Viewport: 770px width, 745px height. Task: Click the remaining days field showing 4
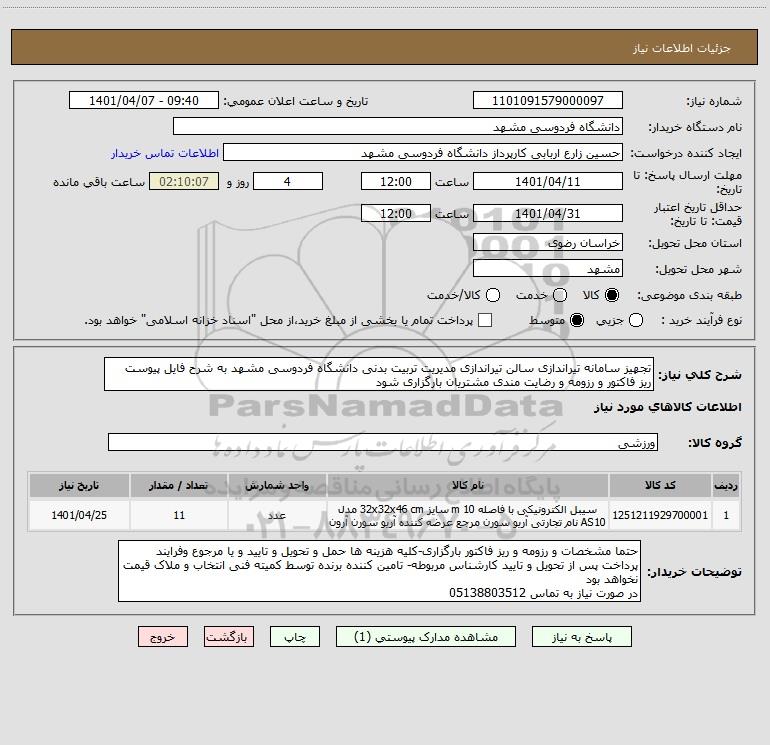(288, 181)
